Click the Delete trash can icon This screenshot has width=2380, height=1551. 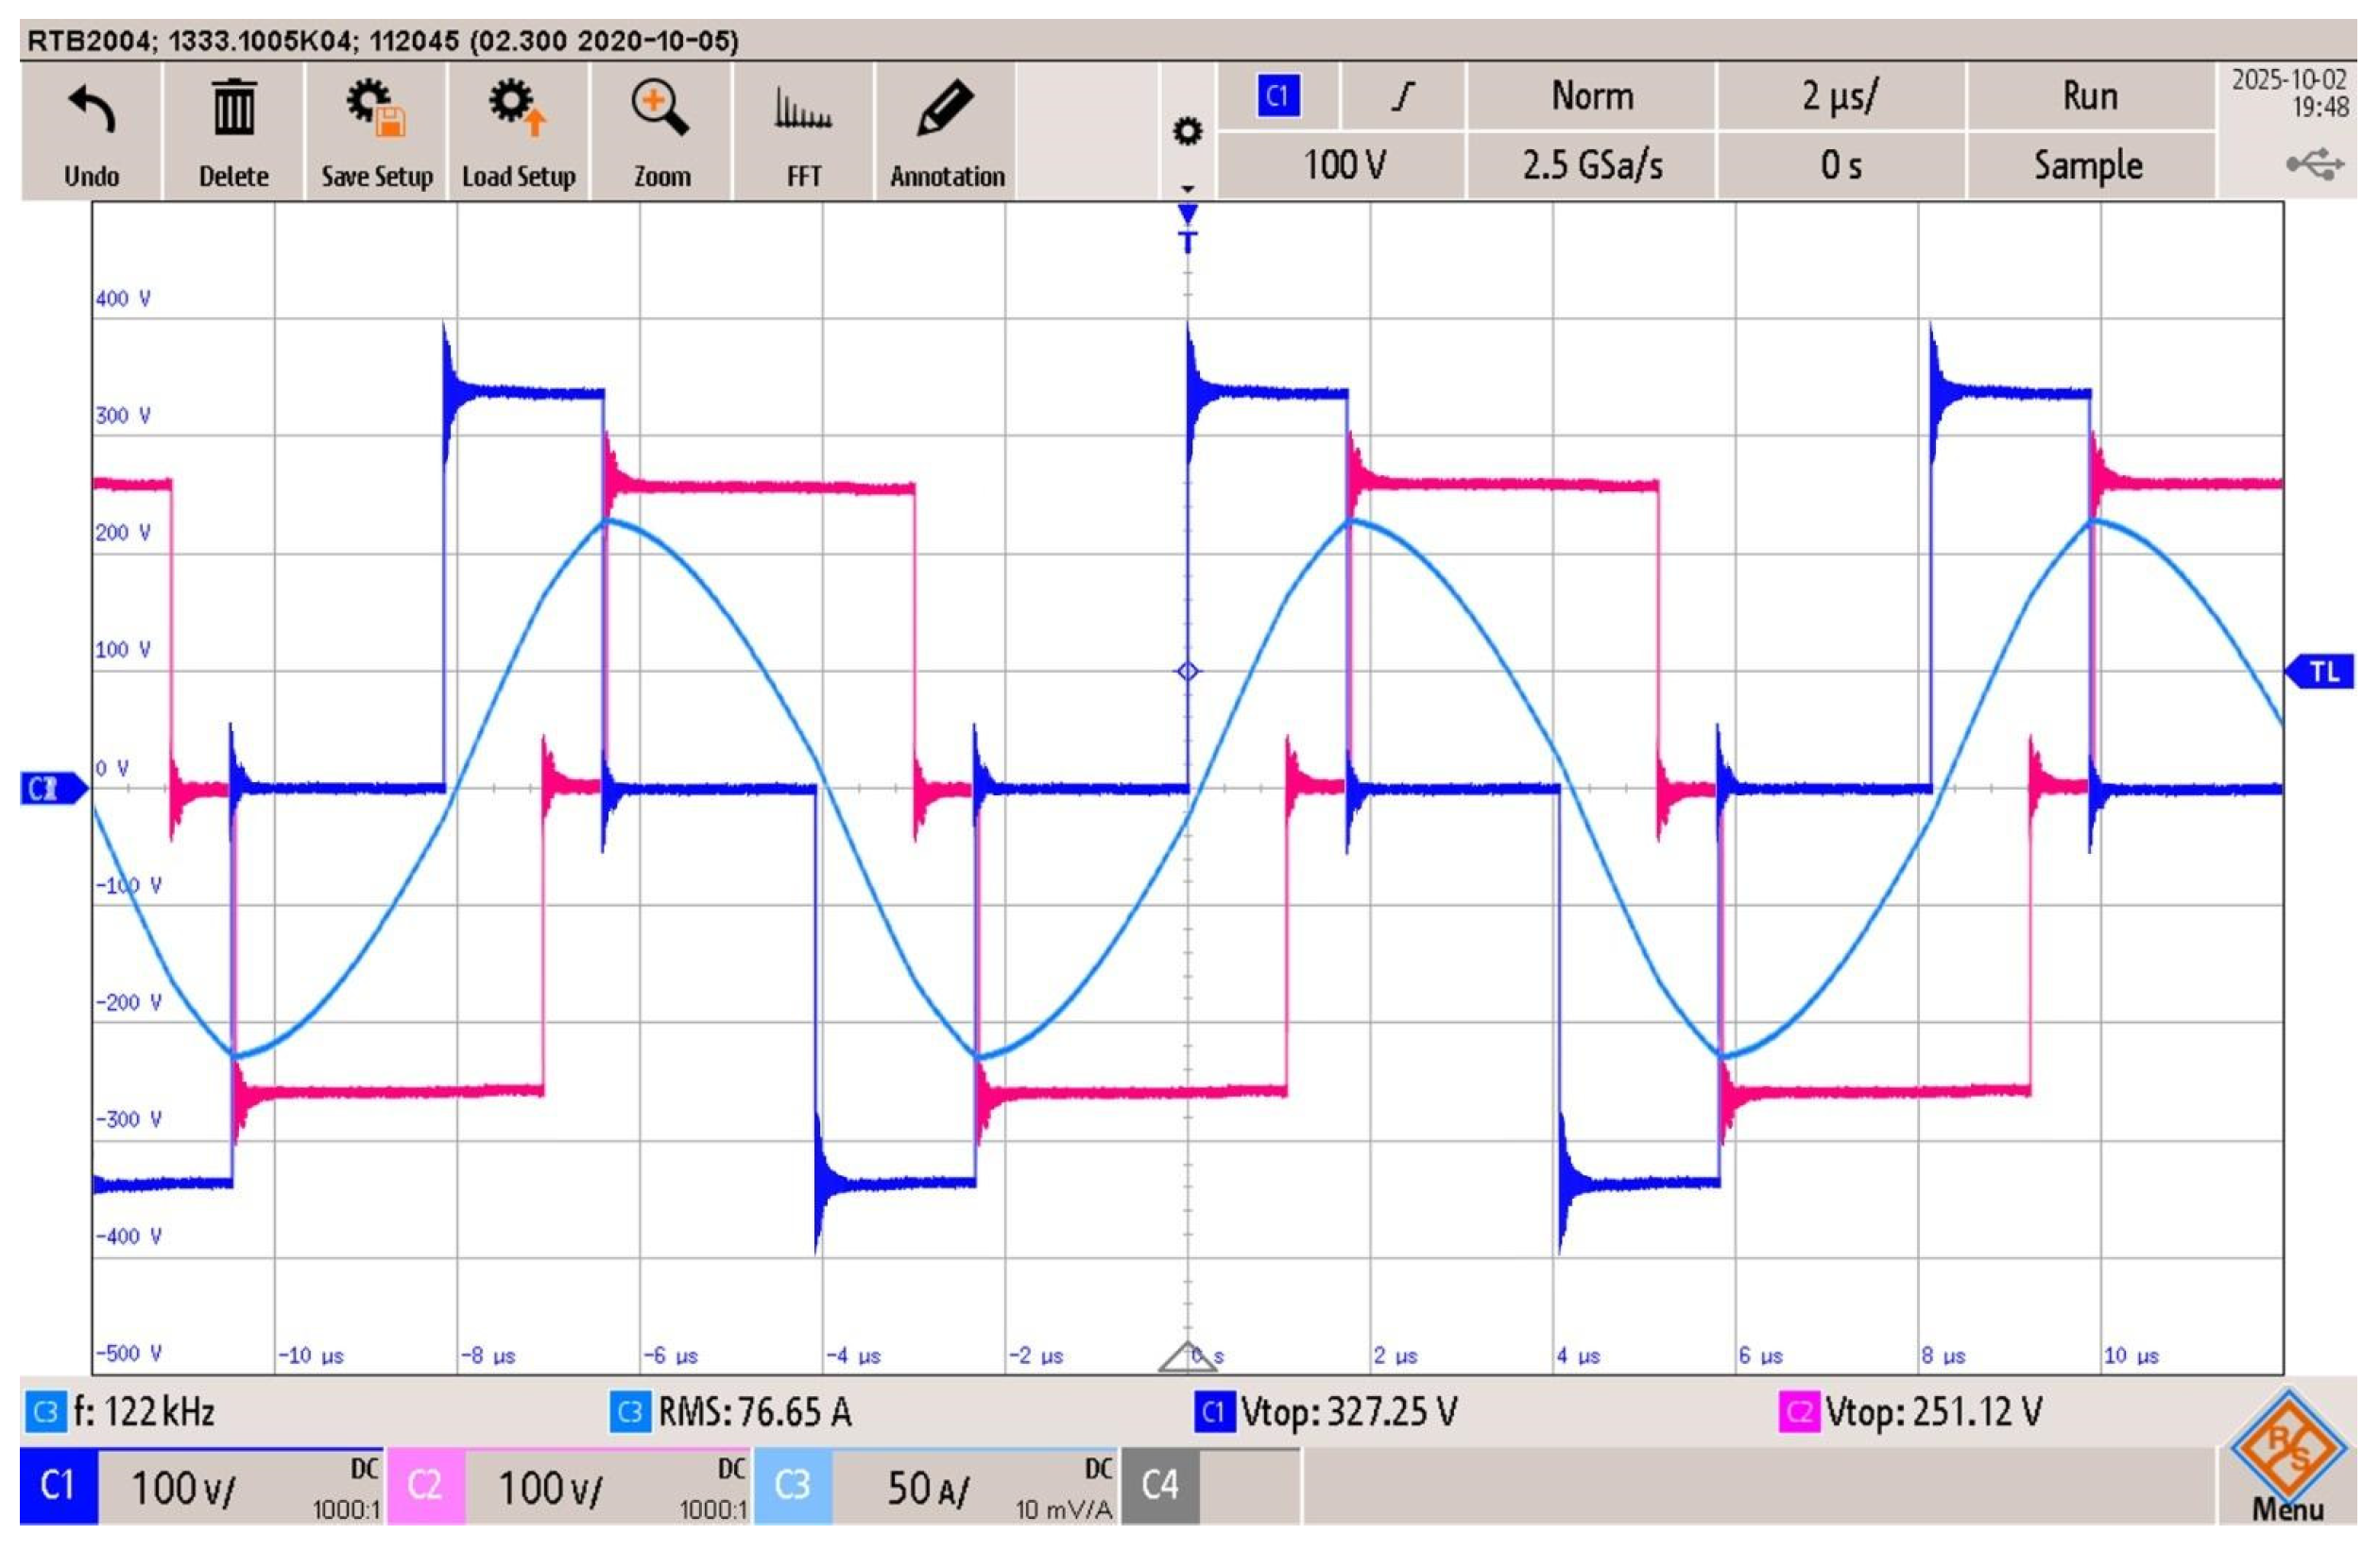click(x=233, y=108)
